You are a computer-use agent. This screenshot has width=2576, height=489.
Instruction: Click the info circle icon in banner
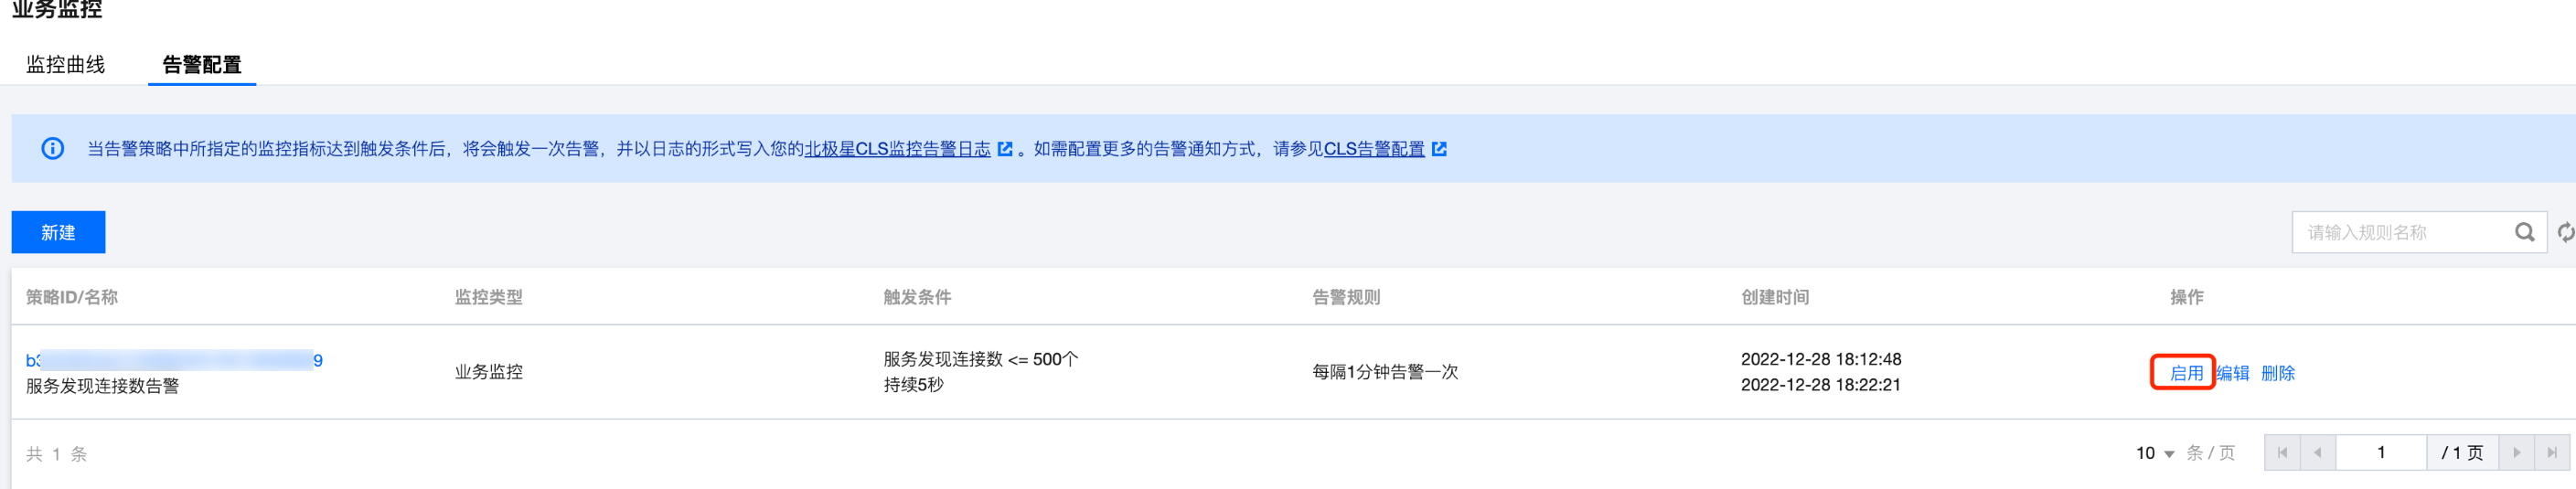click(x=53, y=149)
